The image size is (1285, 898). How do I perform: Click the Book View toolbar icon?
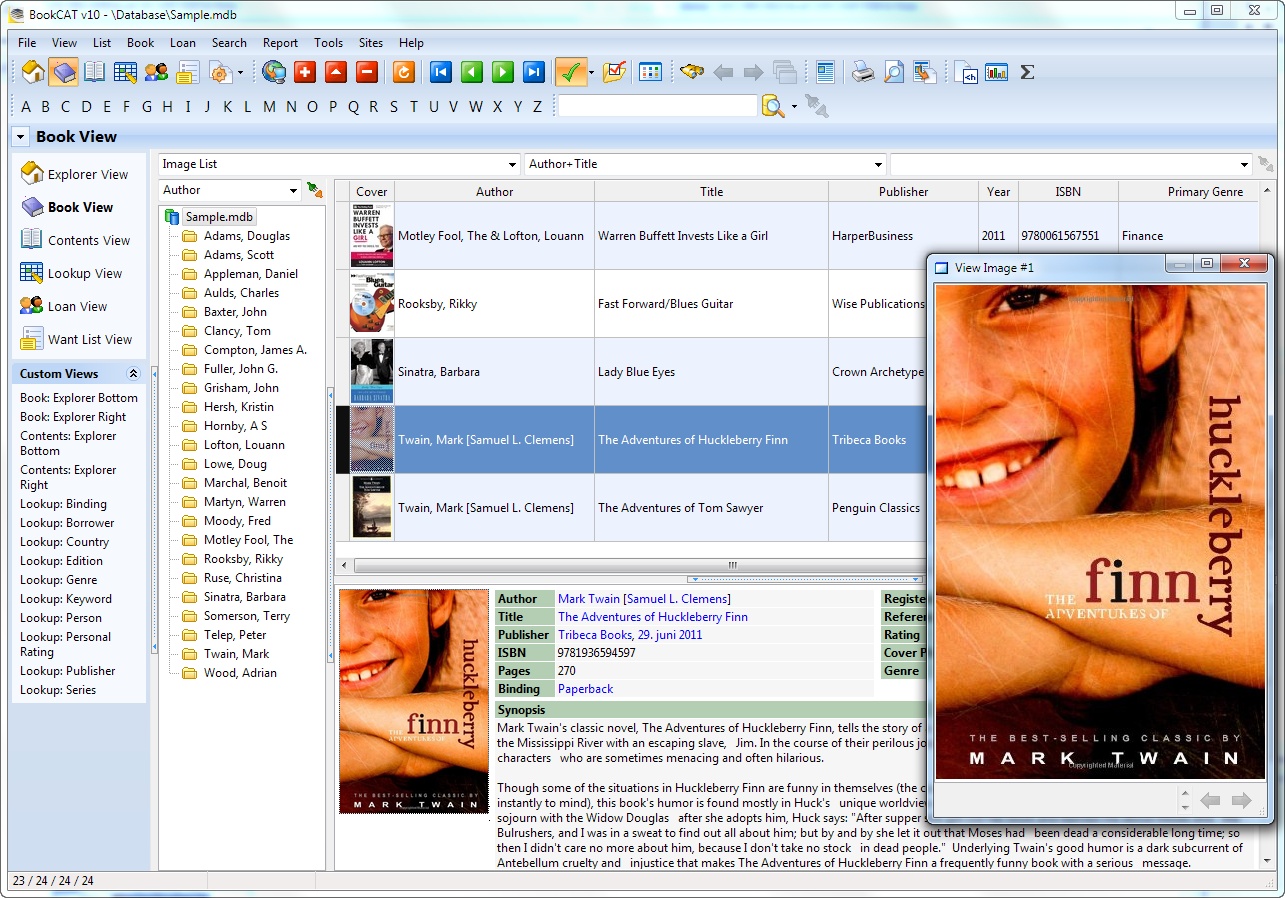[64, 72]
